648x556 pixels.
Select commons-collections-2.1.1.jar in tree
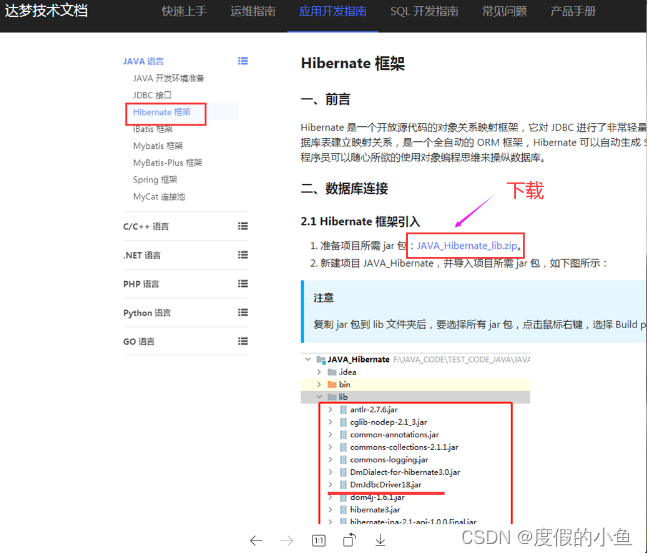pos(404,447)
